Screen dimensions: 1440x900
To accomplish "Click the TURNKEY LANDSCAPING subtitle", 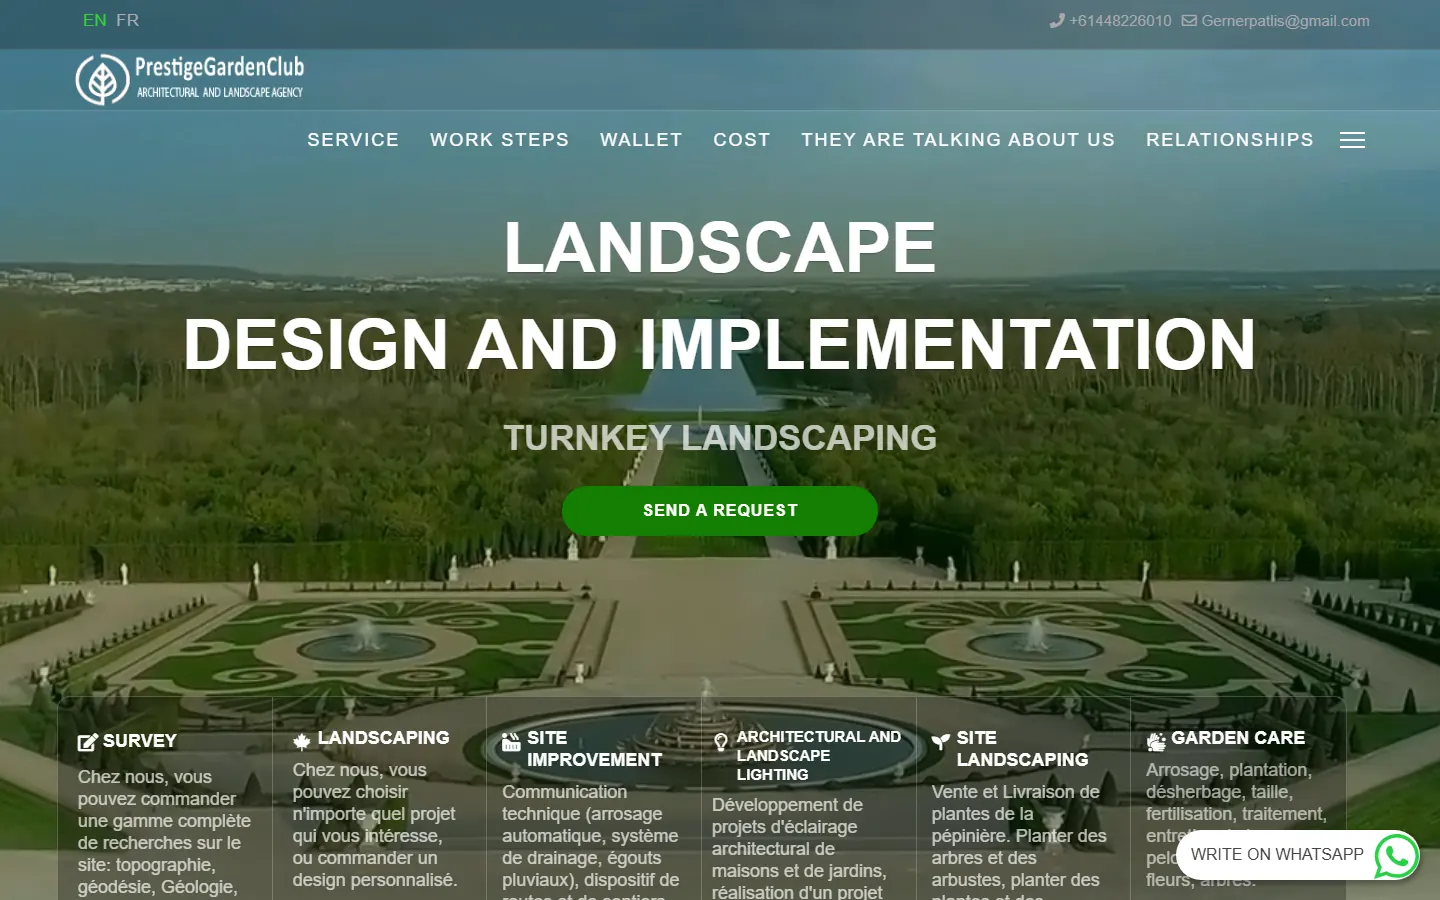I will click(720, 438).
